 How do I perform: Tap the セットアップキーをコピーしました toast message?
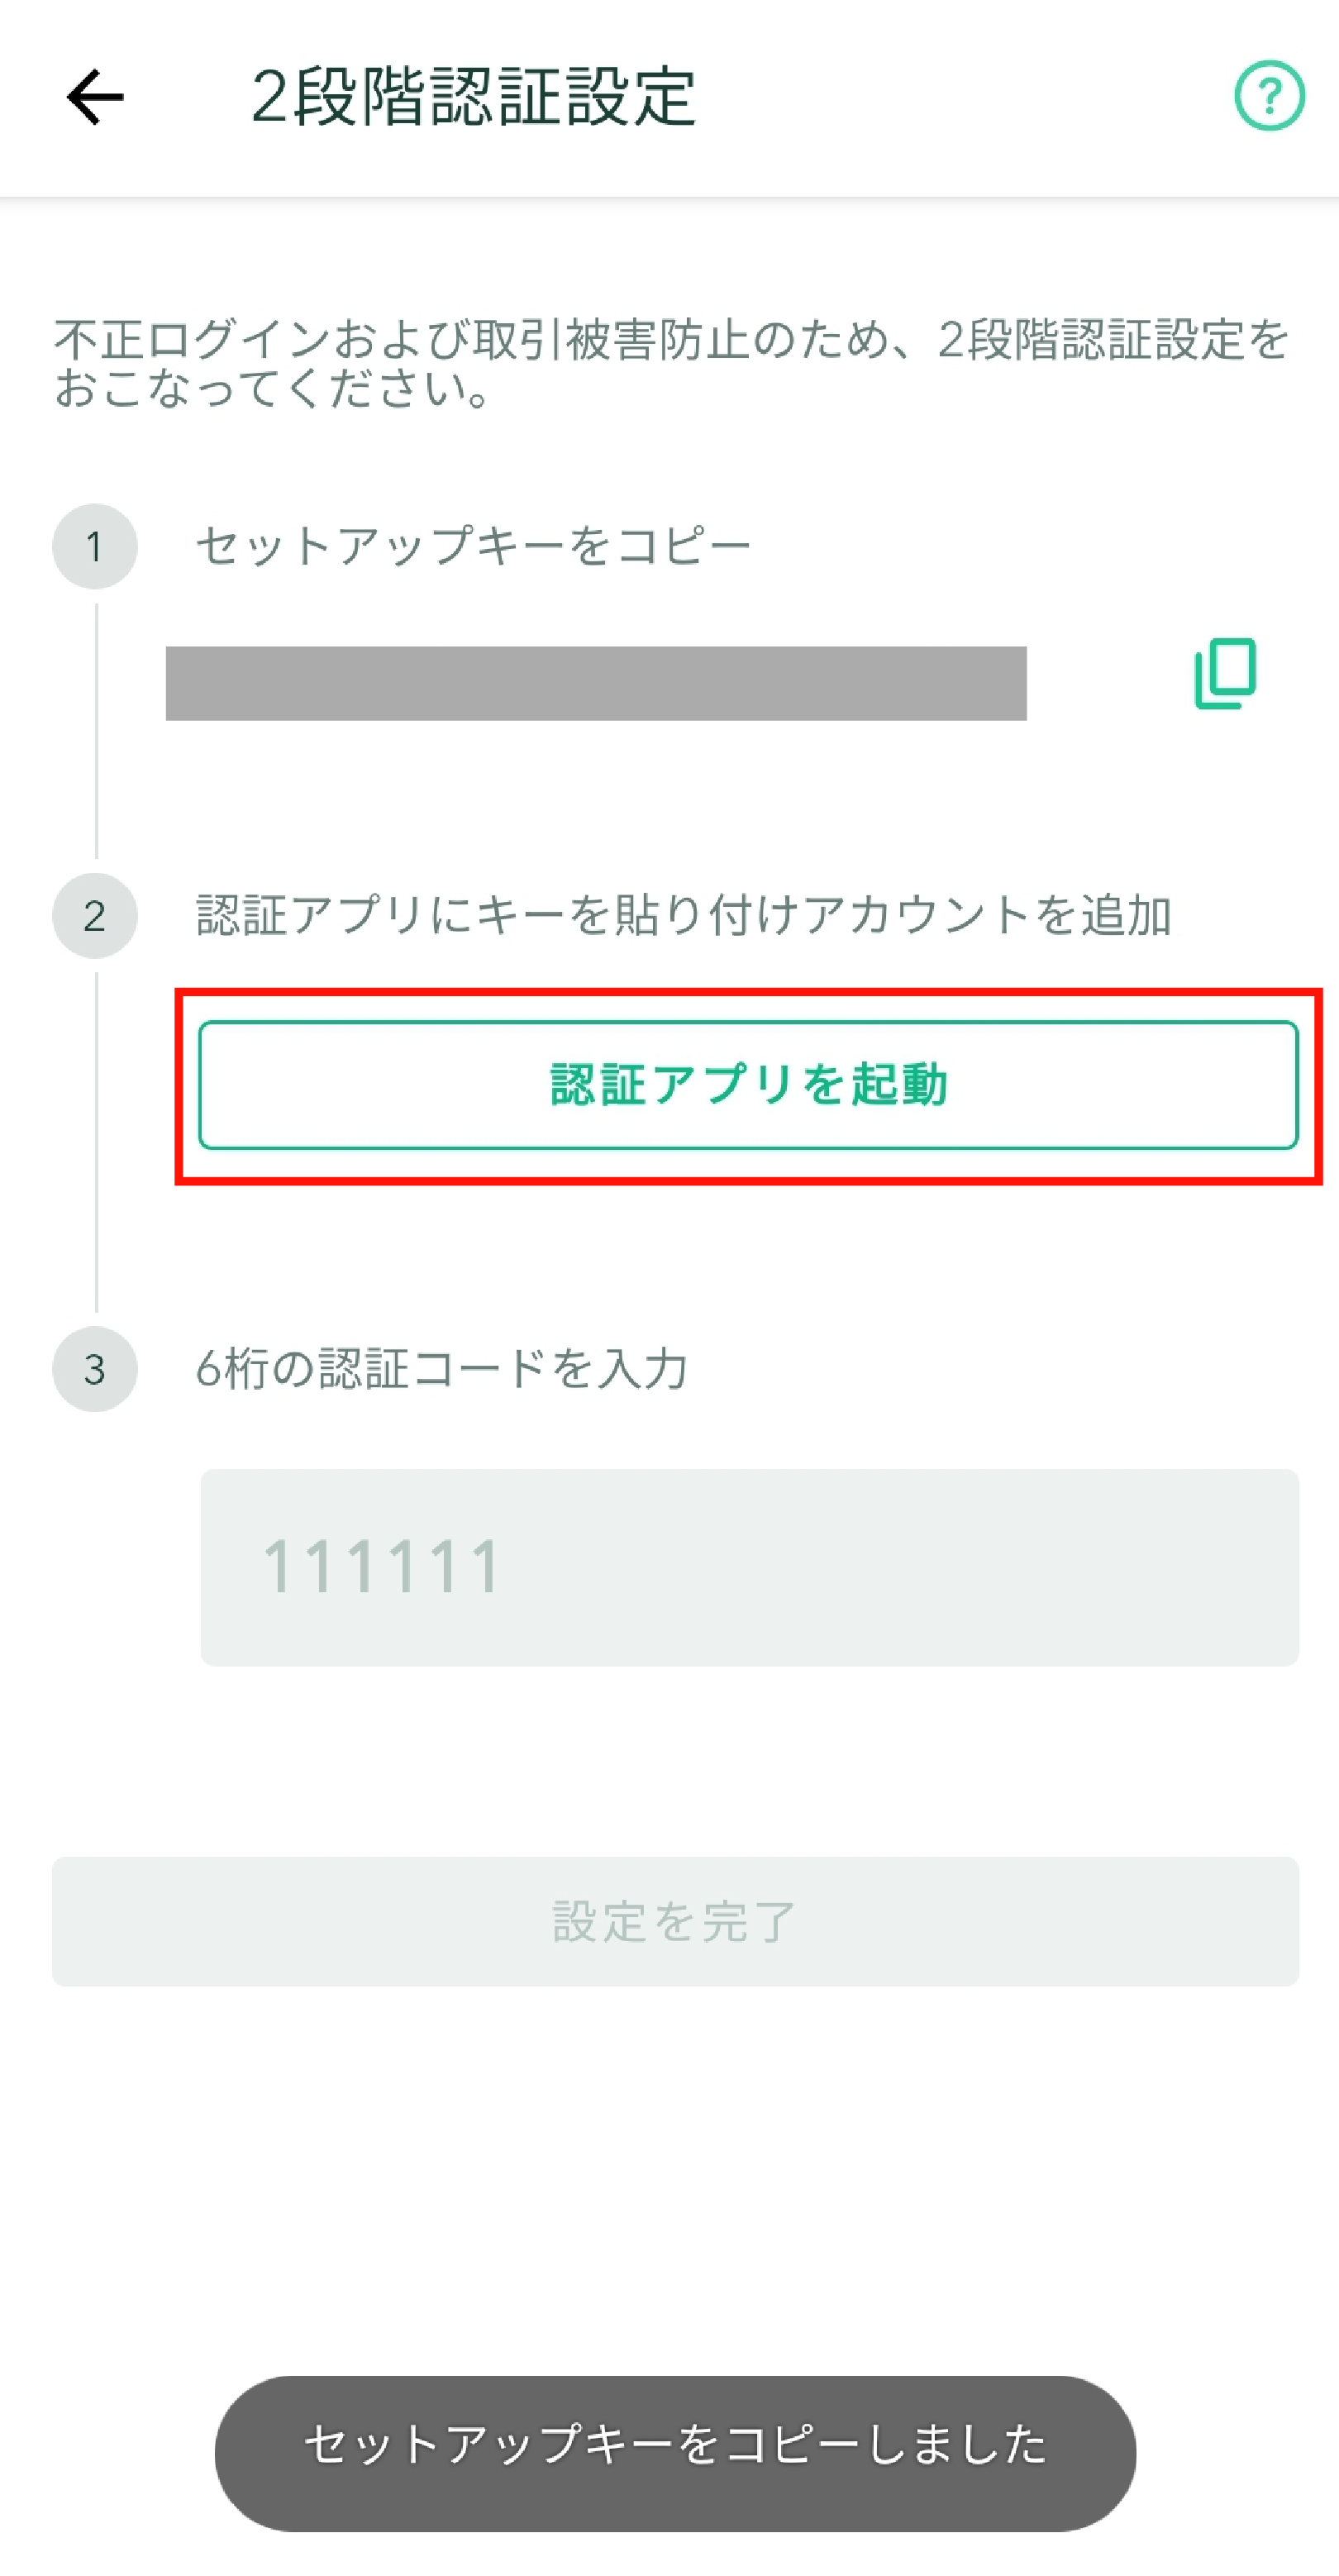pyautogui.click(x=675, y=2453)
